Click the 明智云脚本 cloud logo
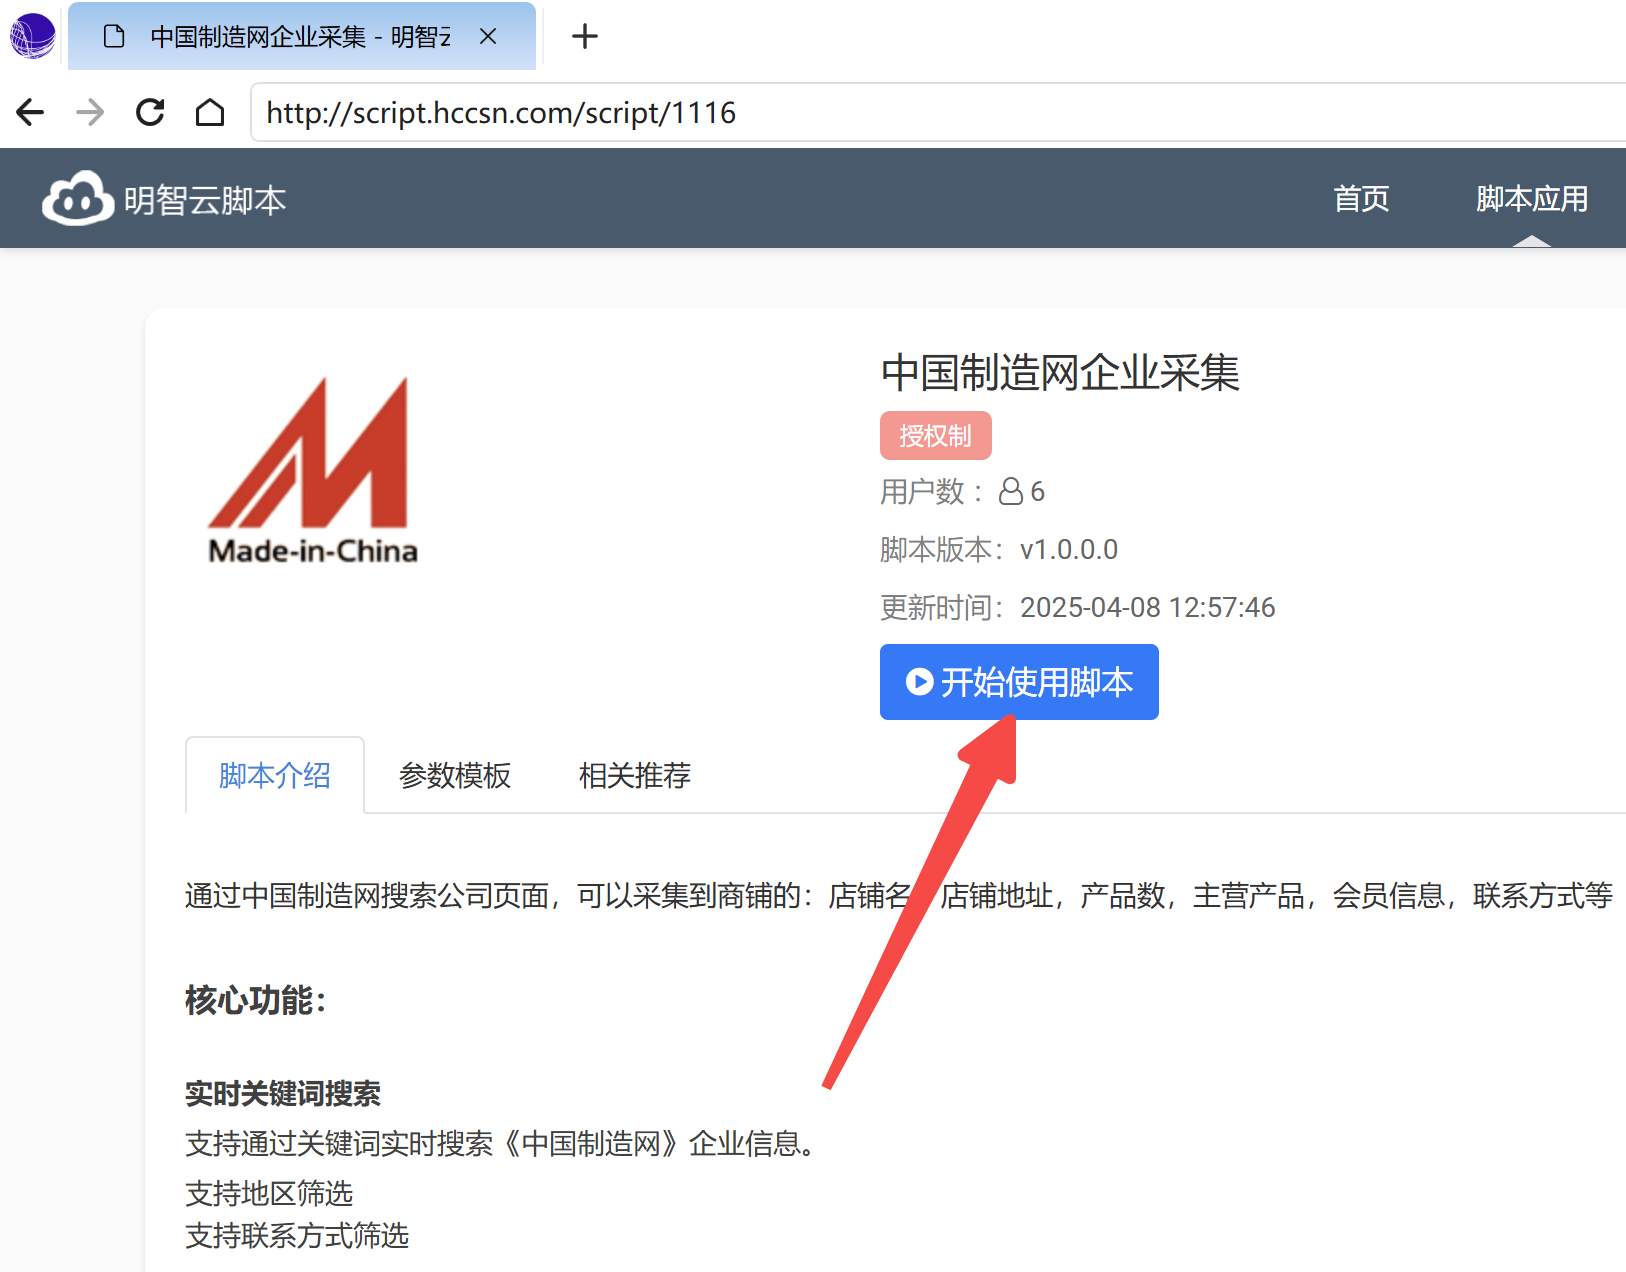 pyautogui.click(x=78, y=198)
